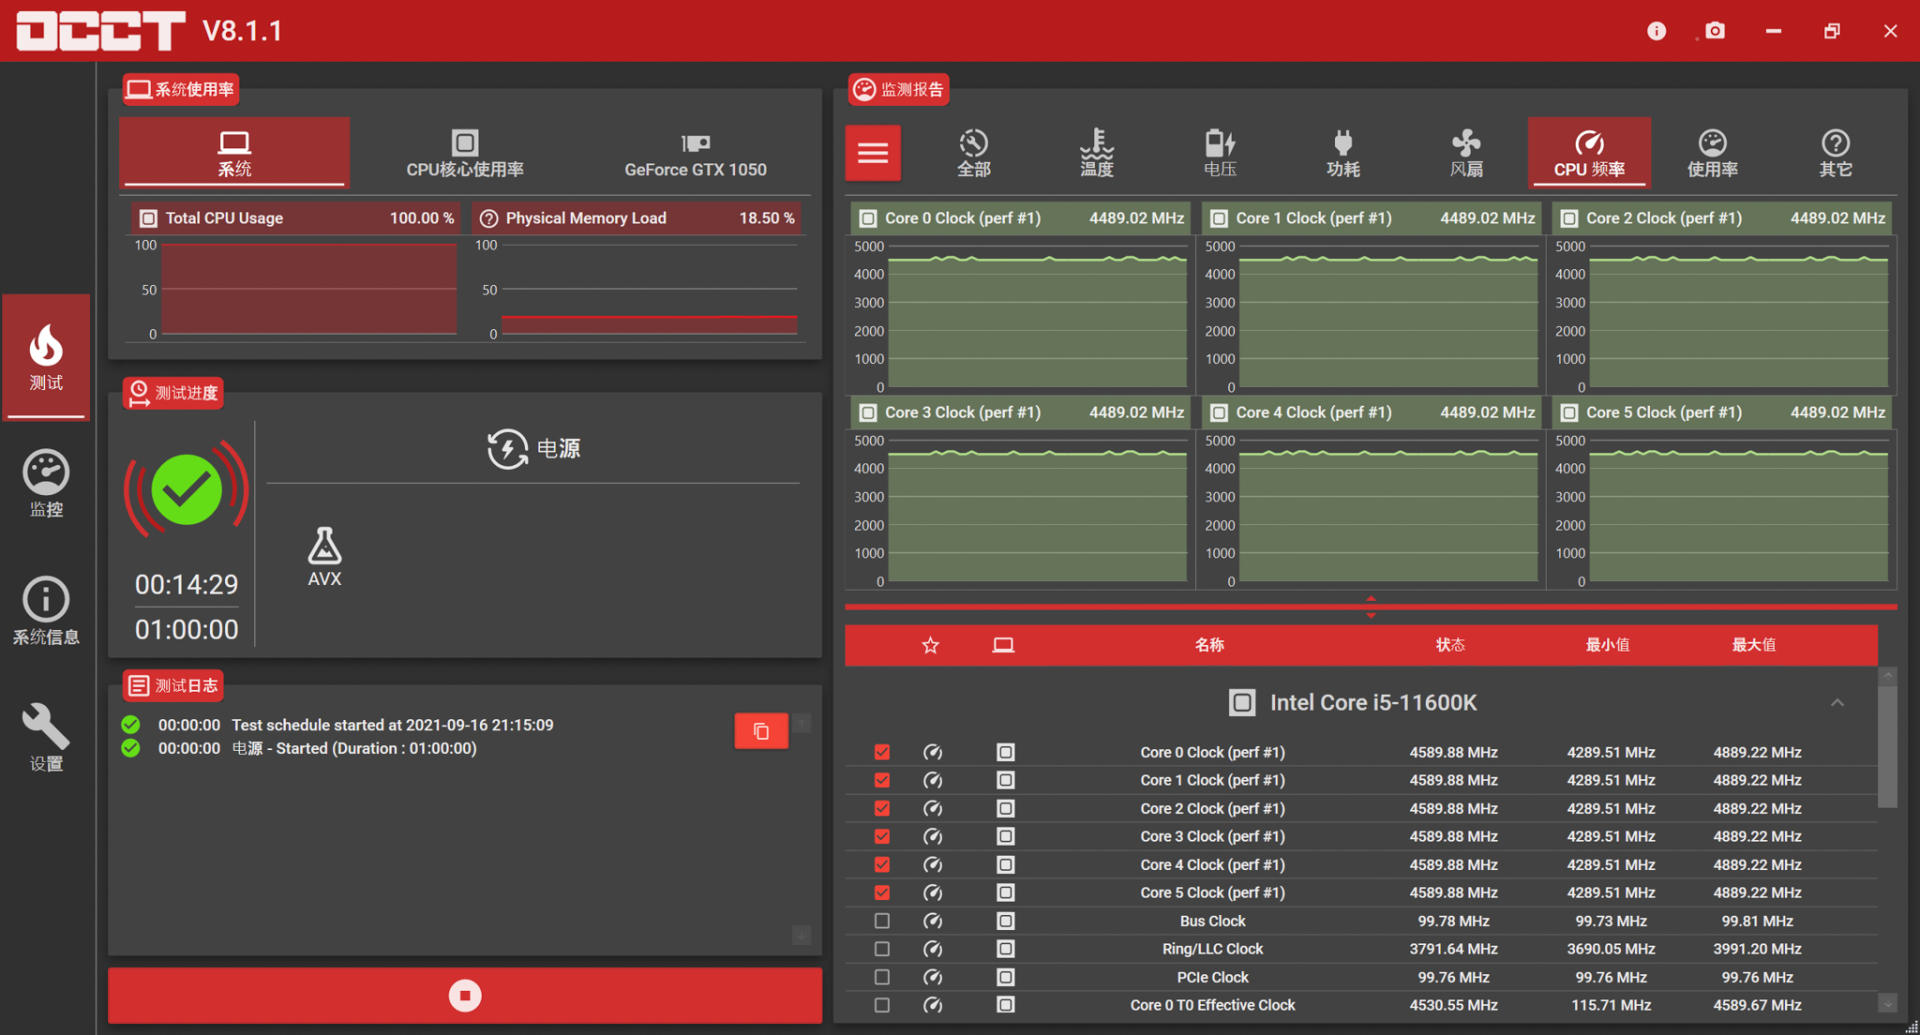This screenshot has height=1035, width=1920.
Task: Click chip icon on Core 3 Clock graph header
Action: [868, 412]
